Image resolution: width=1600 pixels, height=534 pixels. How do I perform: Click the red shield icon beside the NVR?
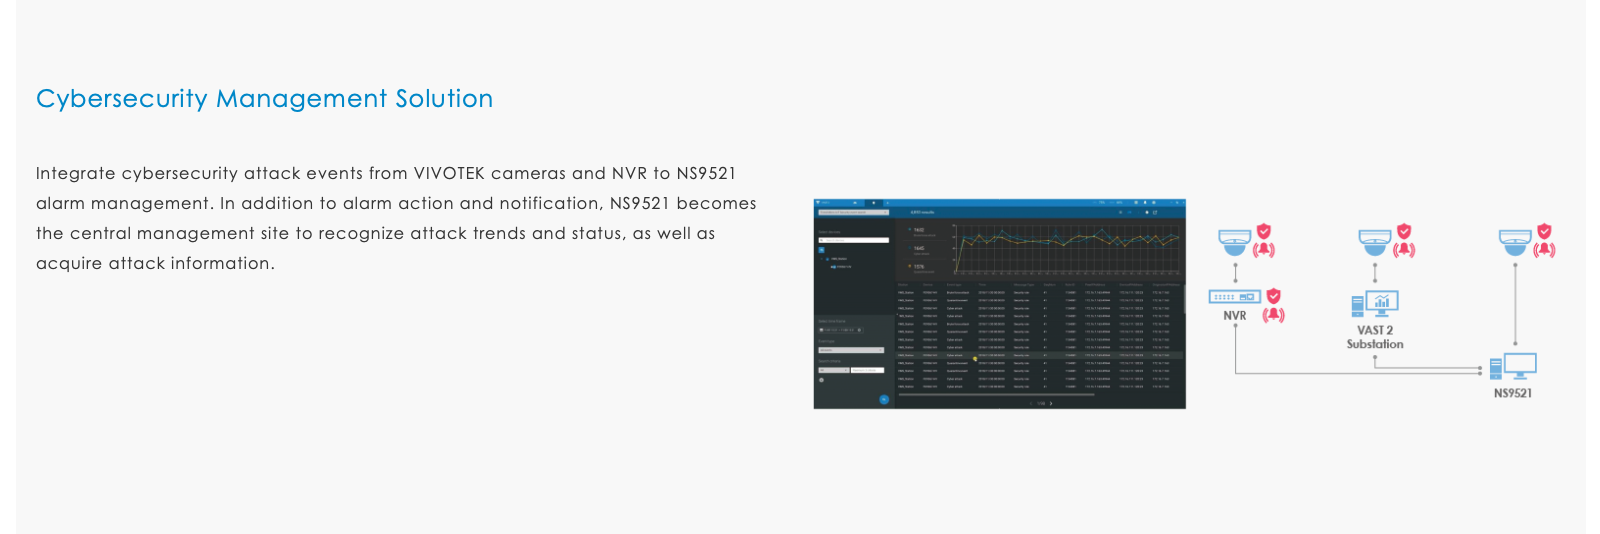[x=1273, y=296]
